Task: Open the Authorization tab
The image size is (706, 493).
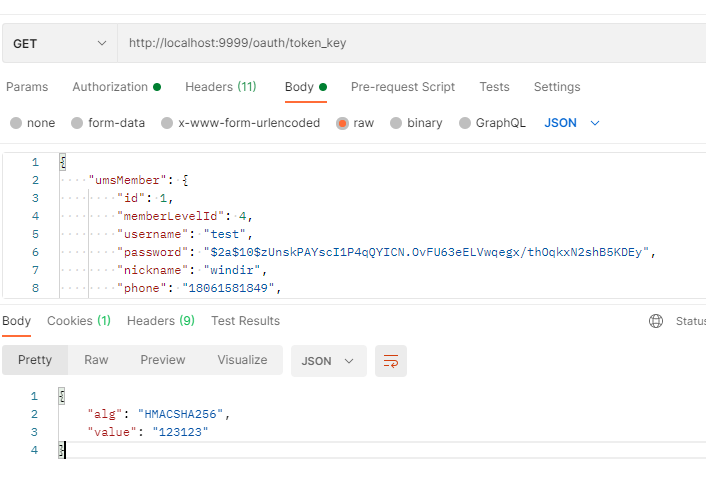Action: (x=117, y=87)
